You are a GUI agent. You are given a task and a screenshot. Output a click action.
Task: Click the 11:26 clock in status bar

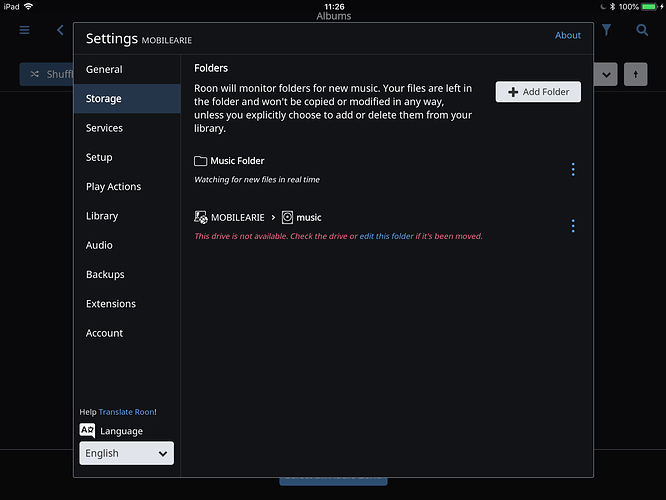pos(334,6)
